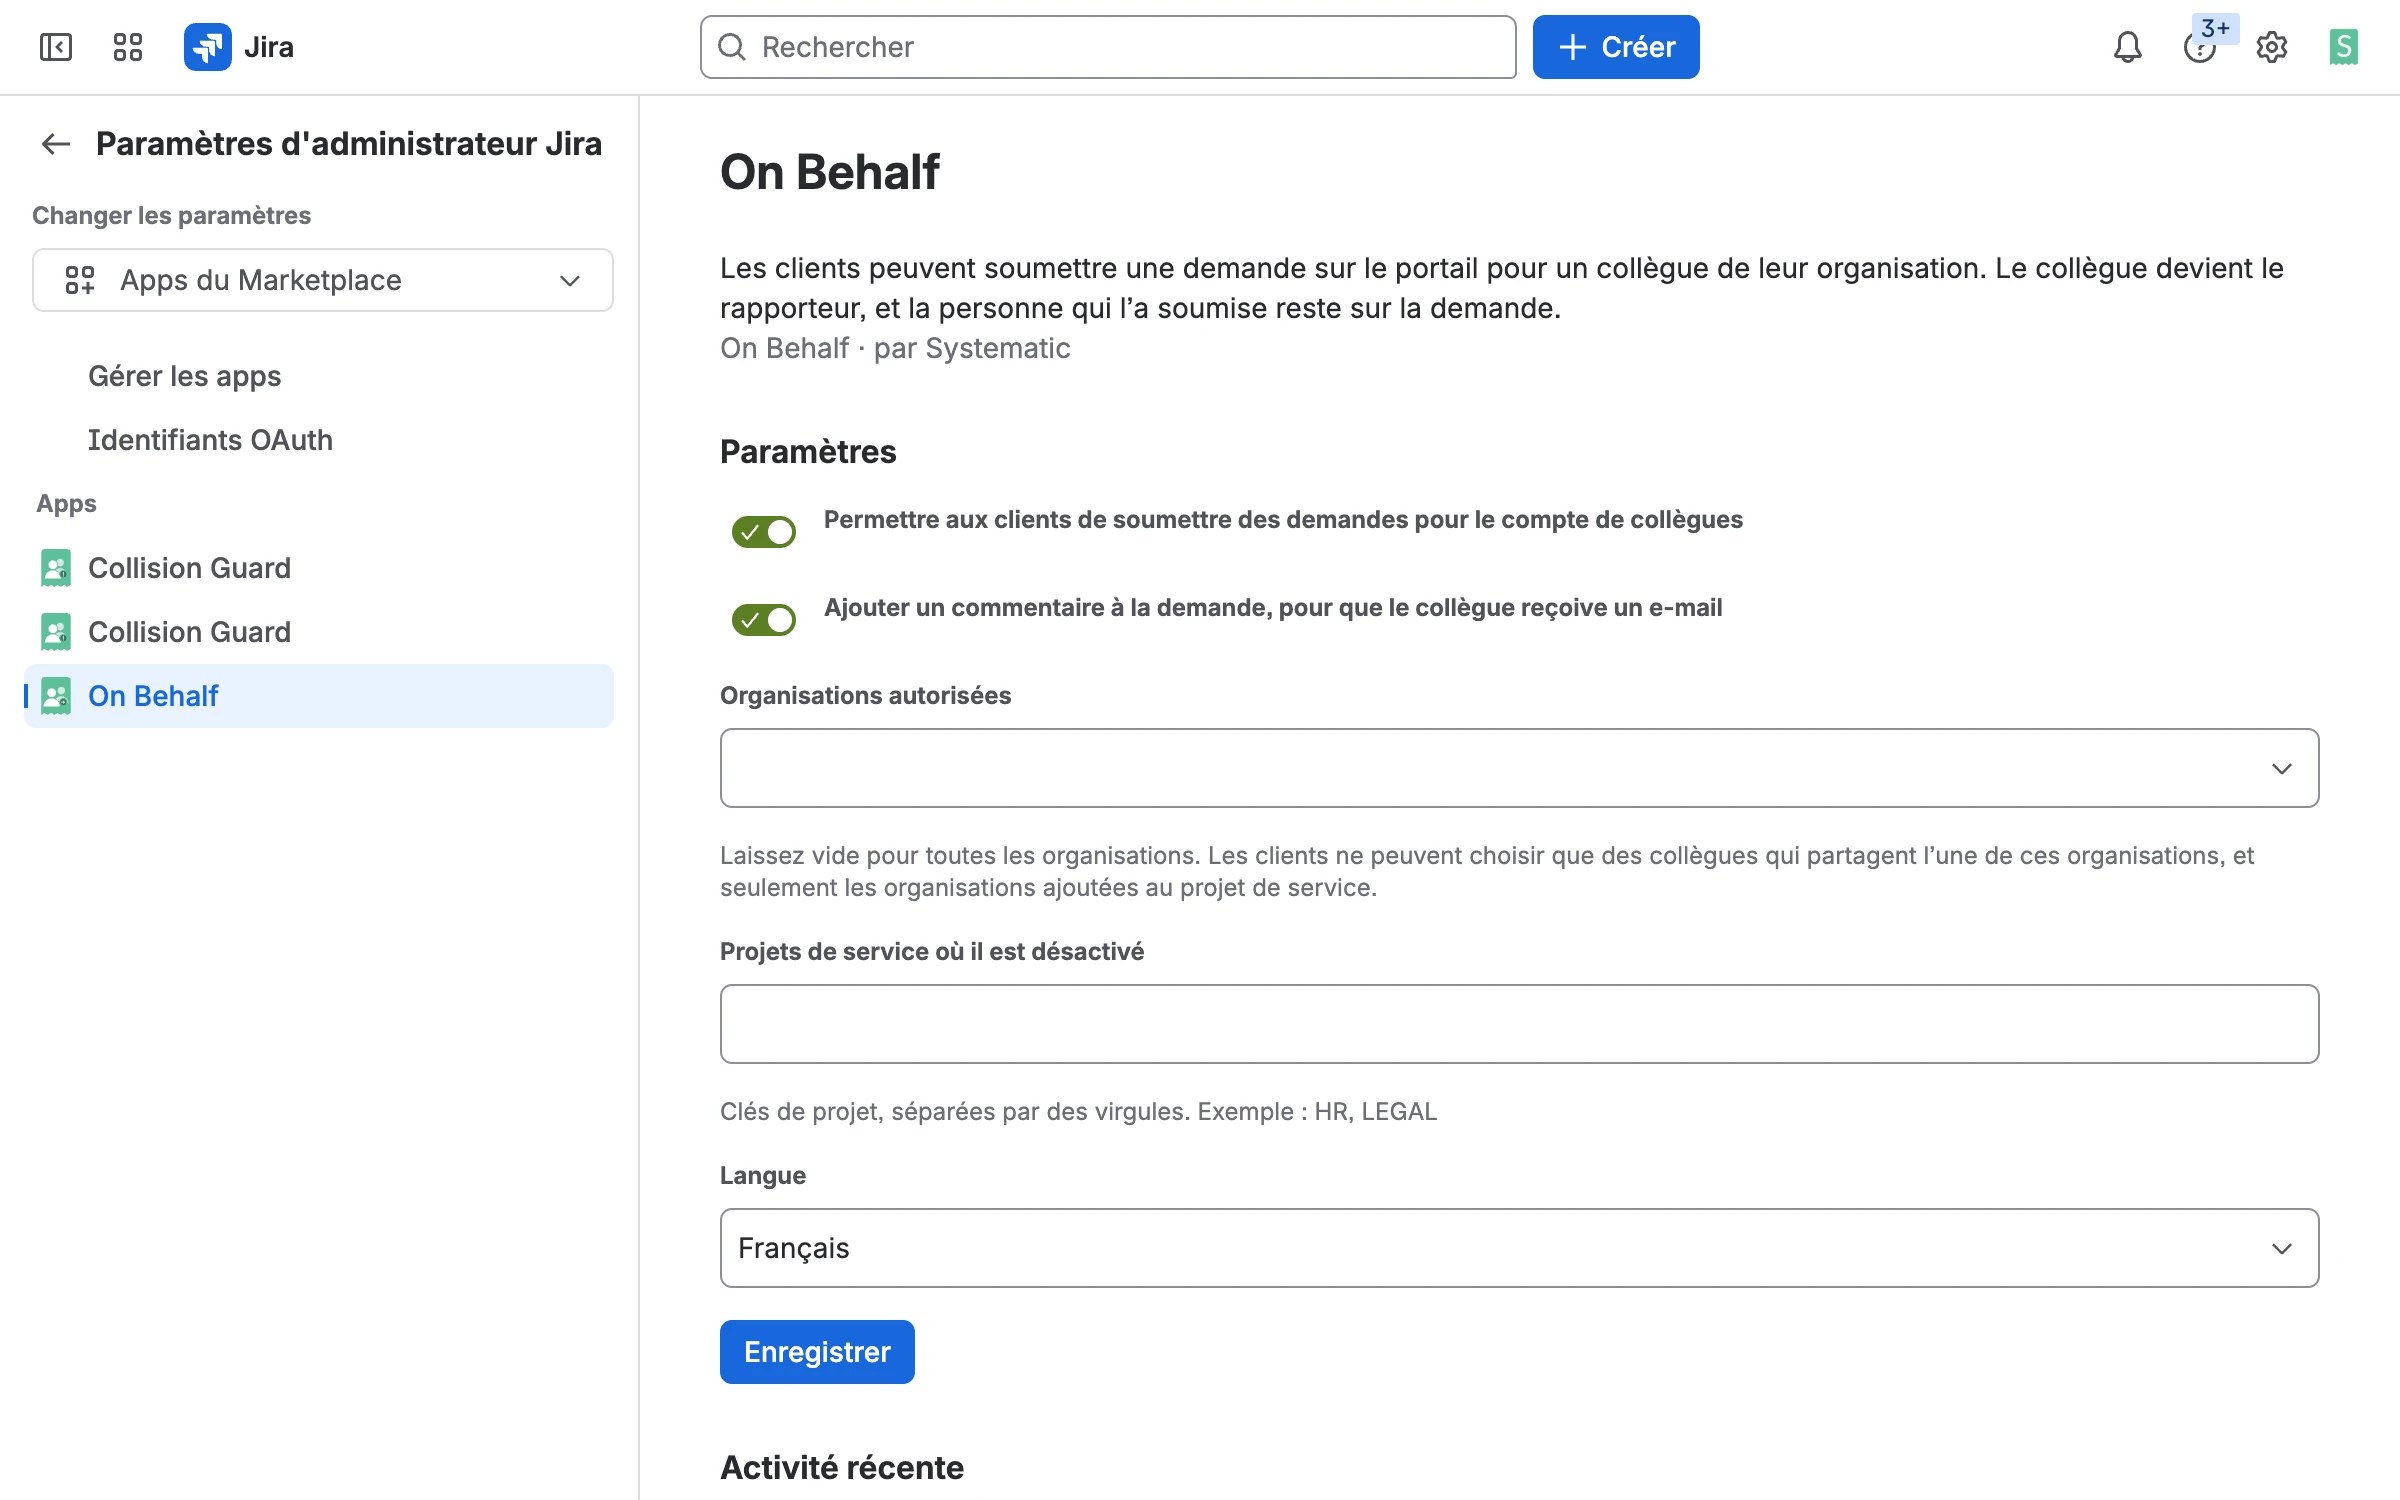Toggle off the add comment email option
2400x1500 pixels.
pos(764,620)
